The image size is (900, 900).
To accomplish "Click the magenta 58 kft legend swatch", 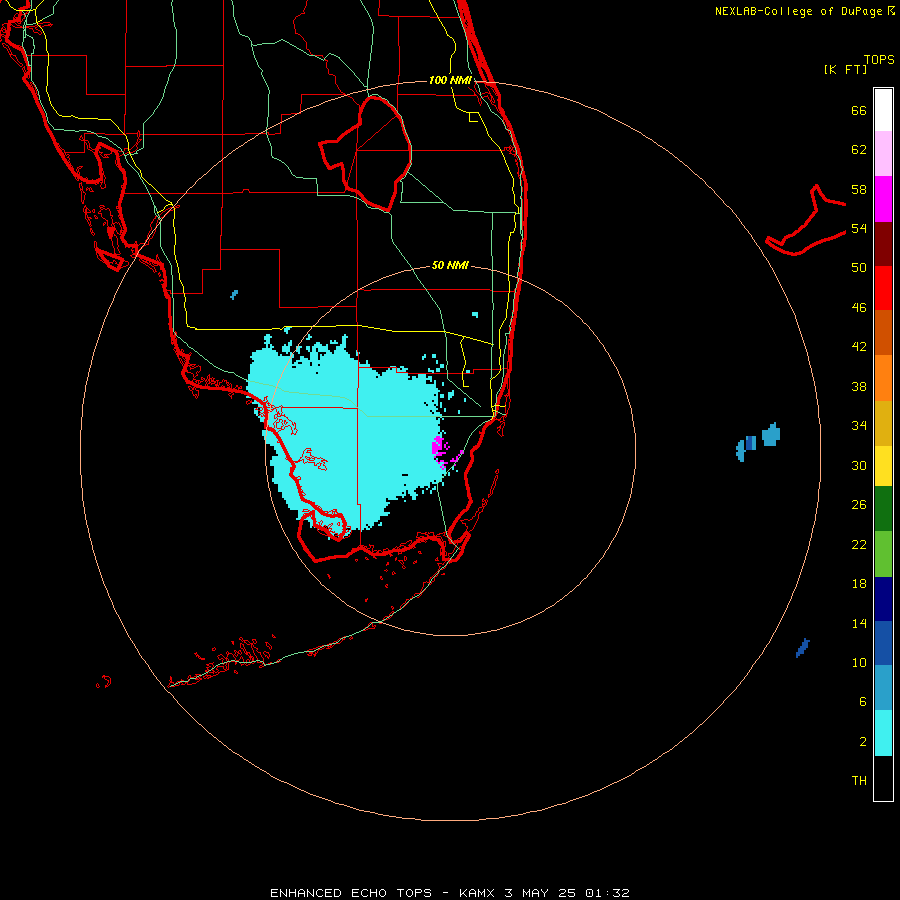I will (x=883, y=199).
